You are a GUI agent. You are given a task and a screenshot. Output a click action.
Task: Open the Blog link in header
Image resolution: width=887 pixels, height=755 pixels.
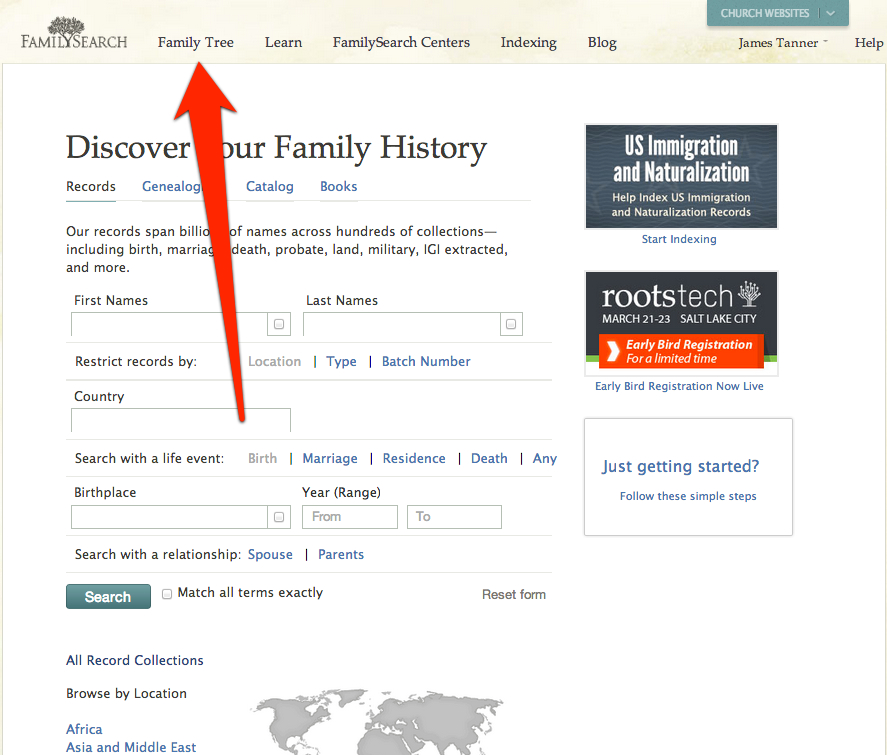coord(602,42)
